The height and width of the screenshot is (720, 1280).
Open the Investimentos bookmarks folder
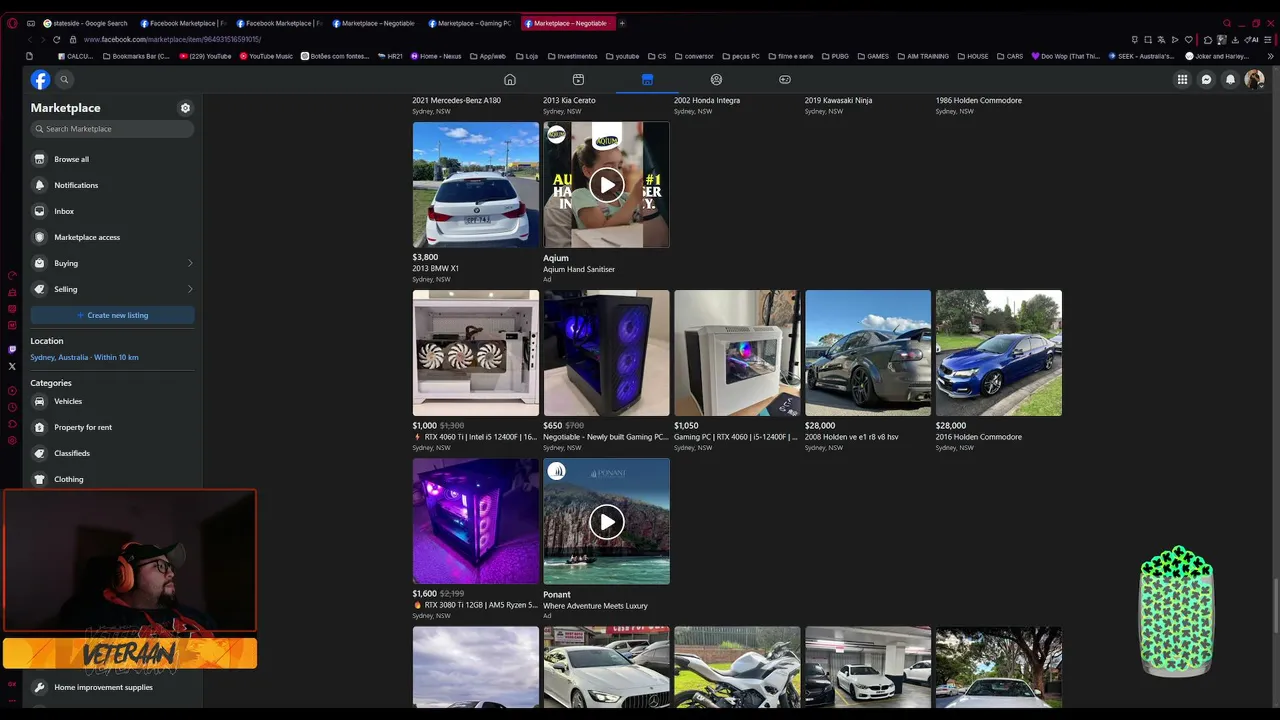tap(571, 56)
